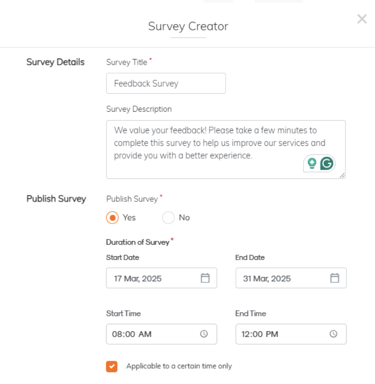
Task: Open the End Date field showing 31 Mar, 2025
Action: [x=291, y=278]
